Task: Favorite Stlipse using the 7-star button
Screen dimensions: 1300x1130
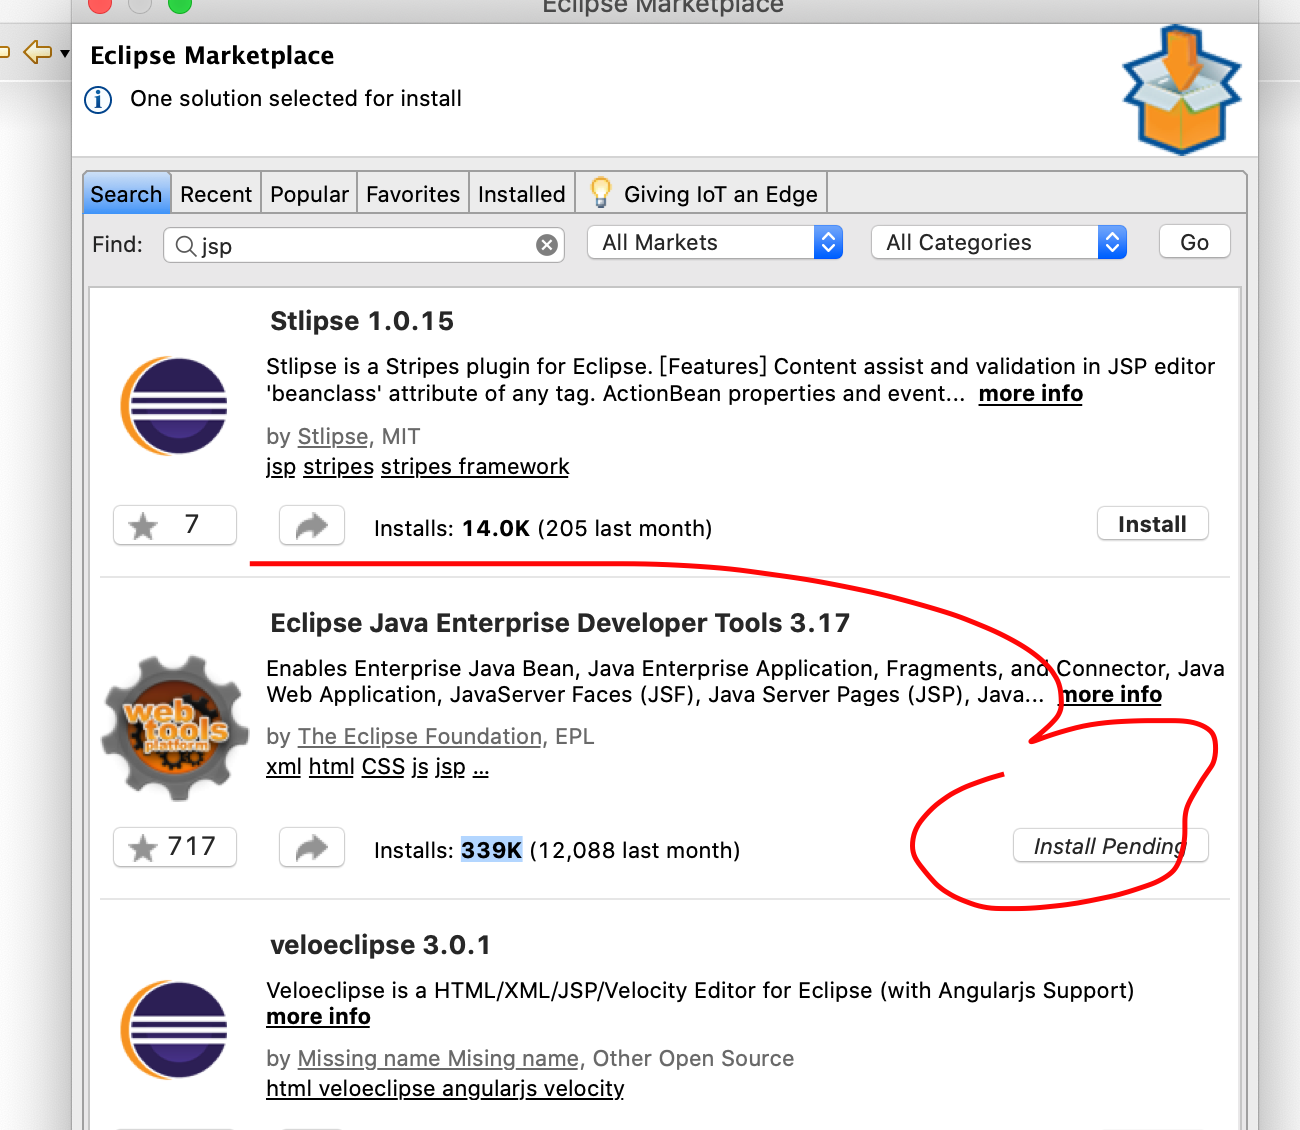Action: (175, 525)
